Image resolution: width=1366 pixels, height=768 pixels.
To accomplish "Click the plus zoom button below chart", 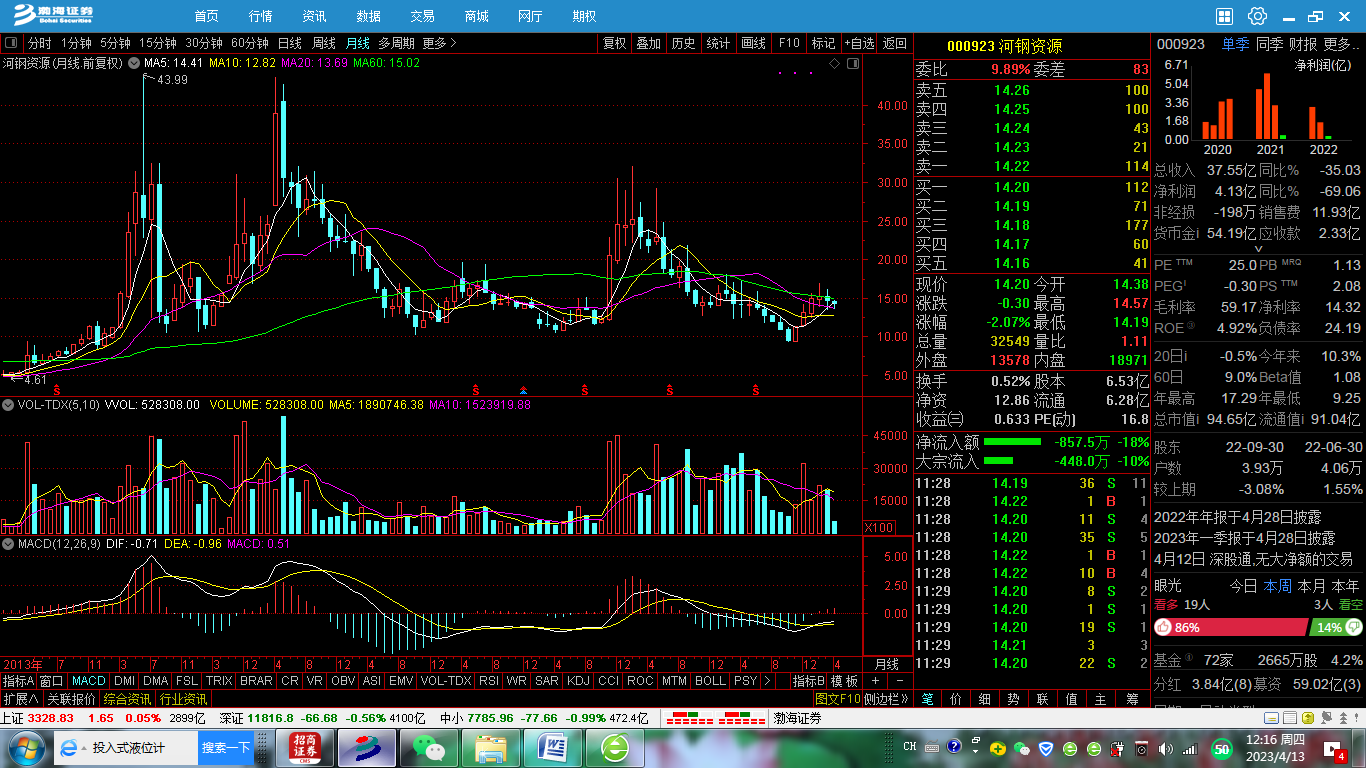I will 877,681.
